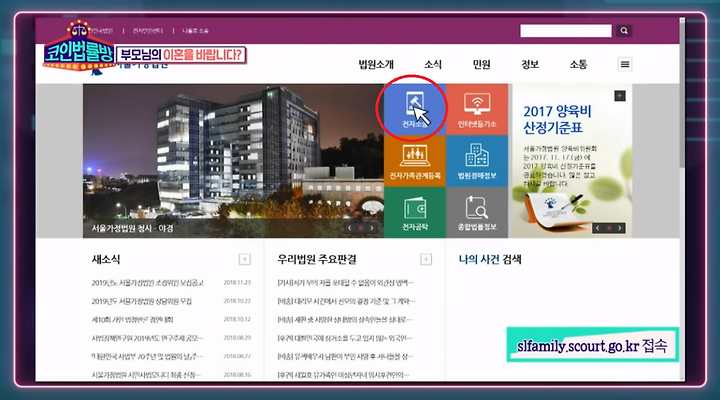720x400 pixels.
Task: Open the 소식 menu
Action: click(433, 64)
